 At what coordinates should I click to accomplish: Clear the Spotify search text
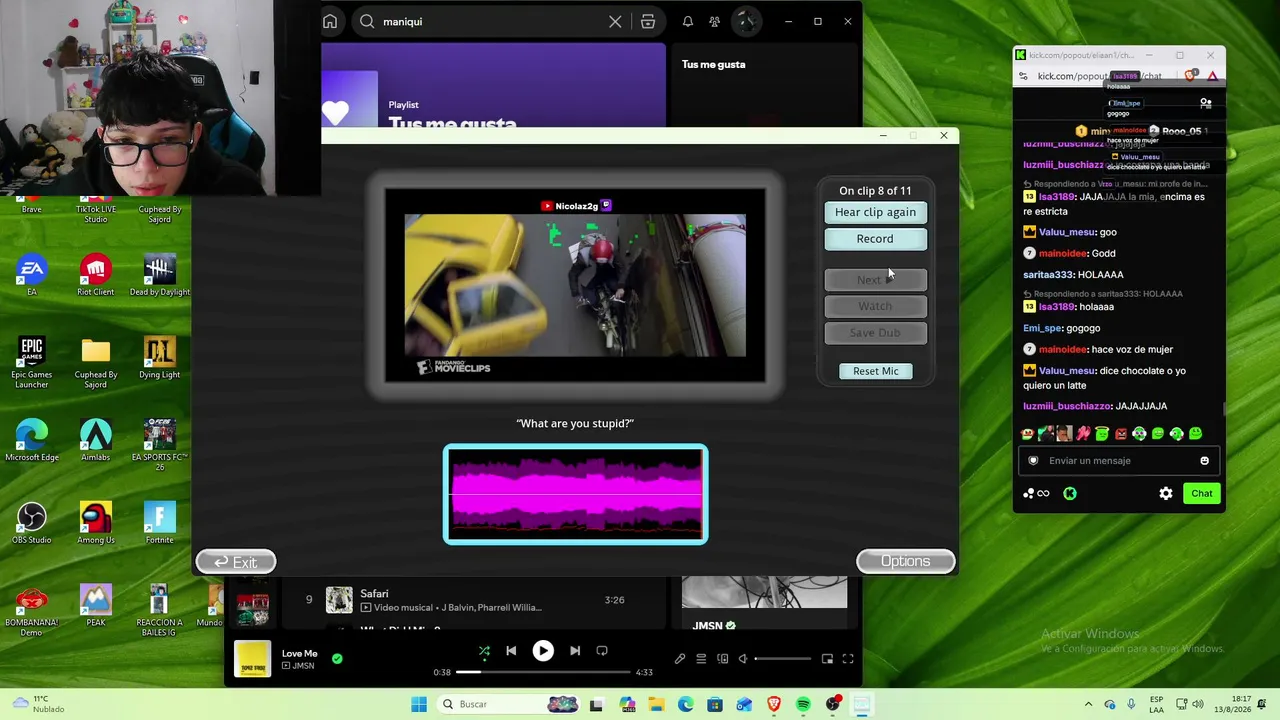(615, 21)
